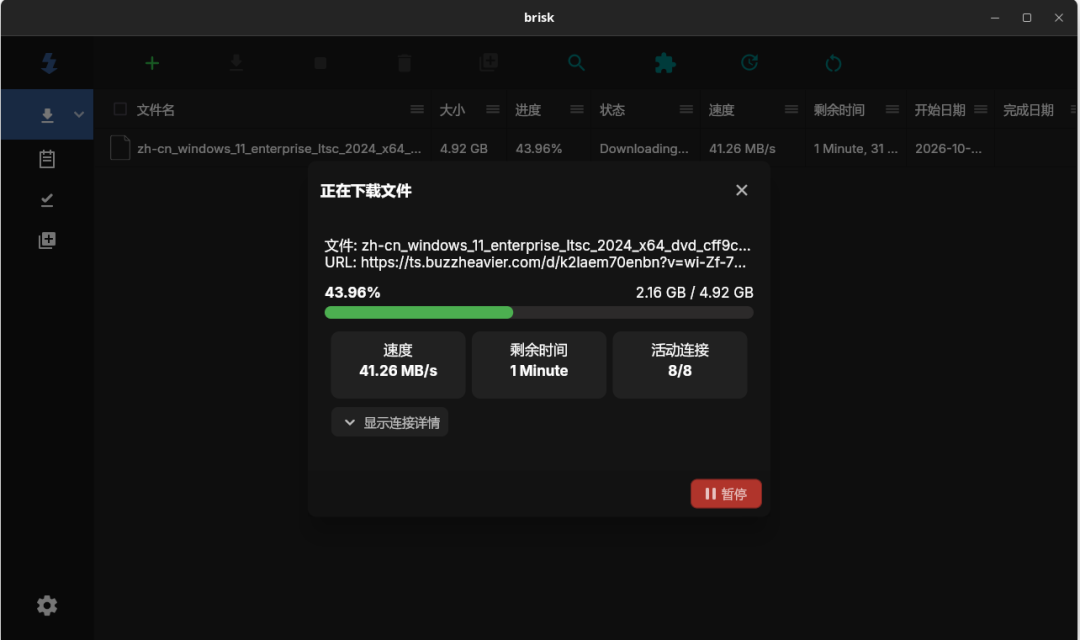This screenshot has width=1080, height=640.
Task: Click the scheduler clock-refresh icon
Action: coord(749,63)
